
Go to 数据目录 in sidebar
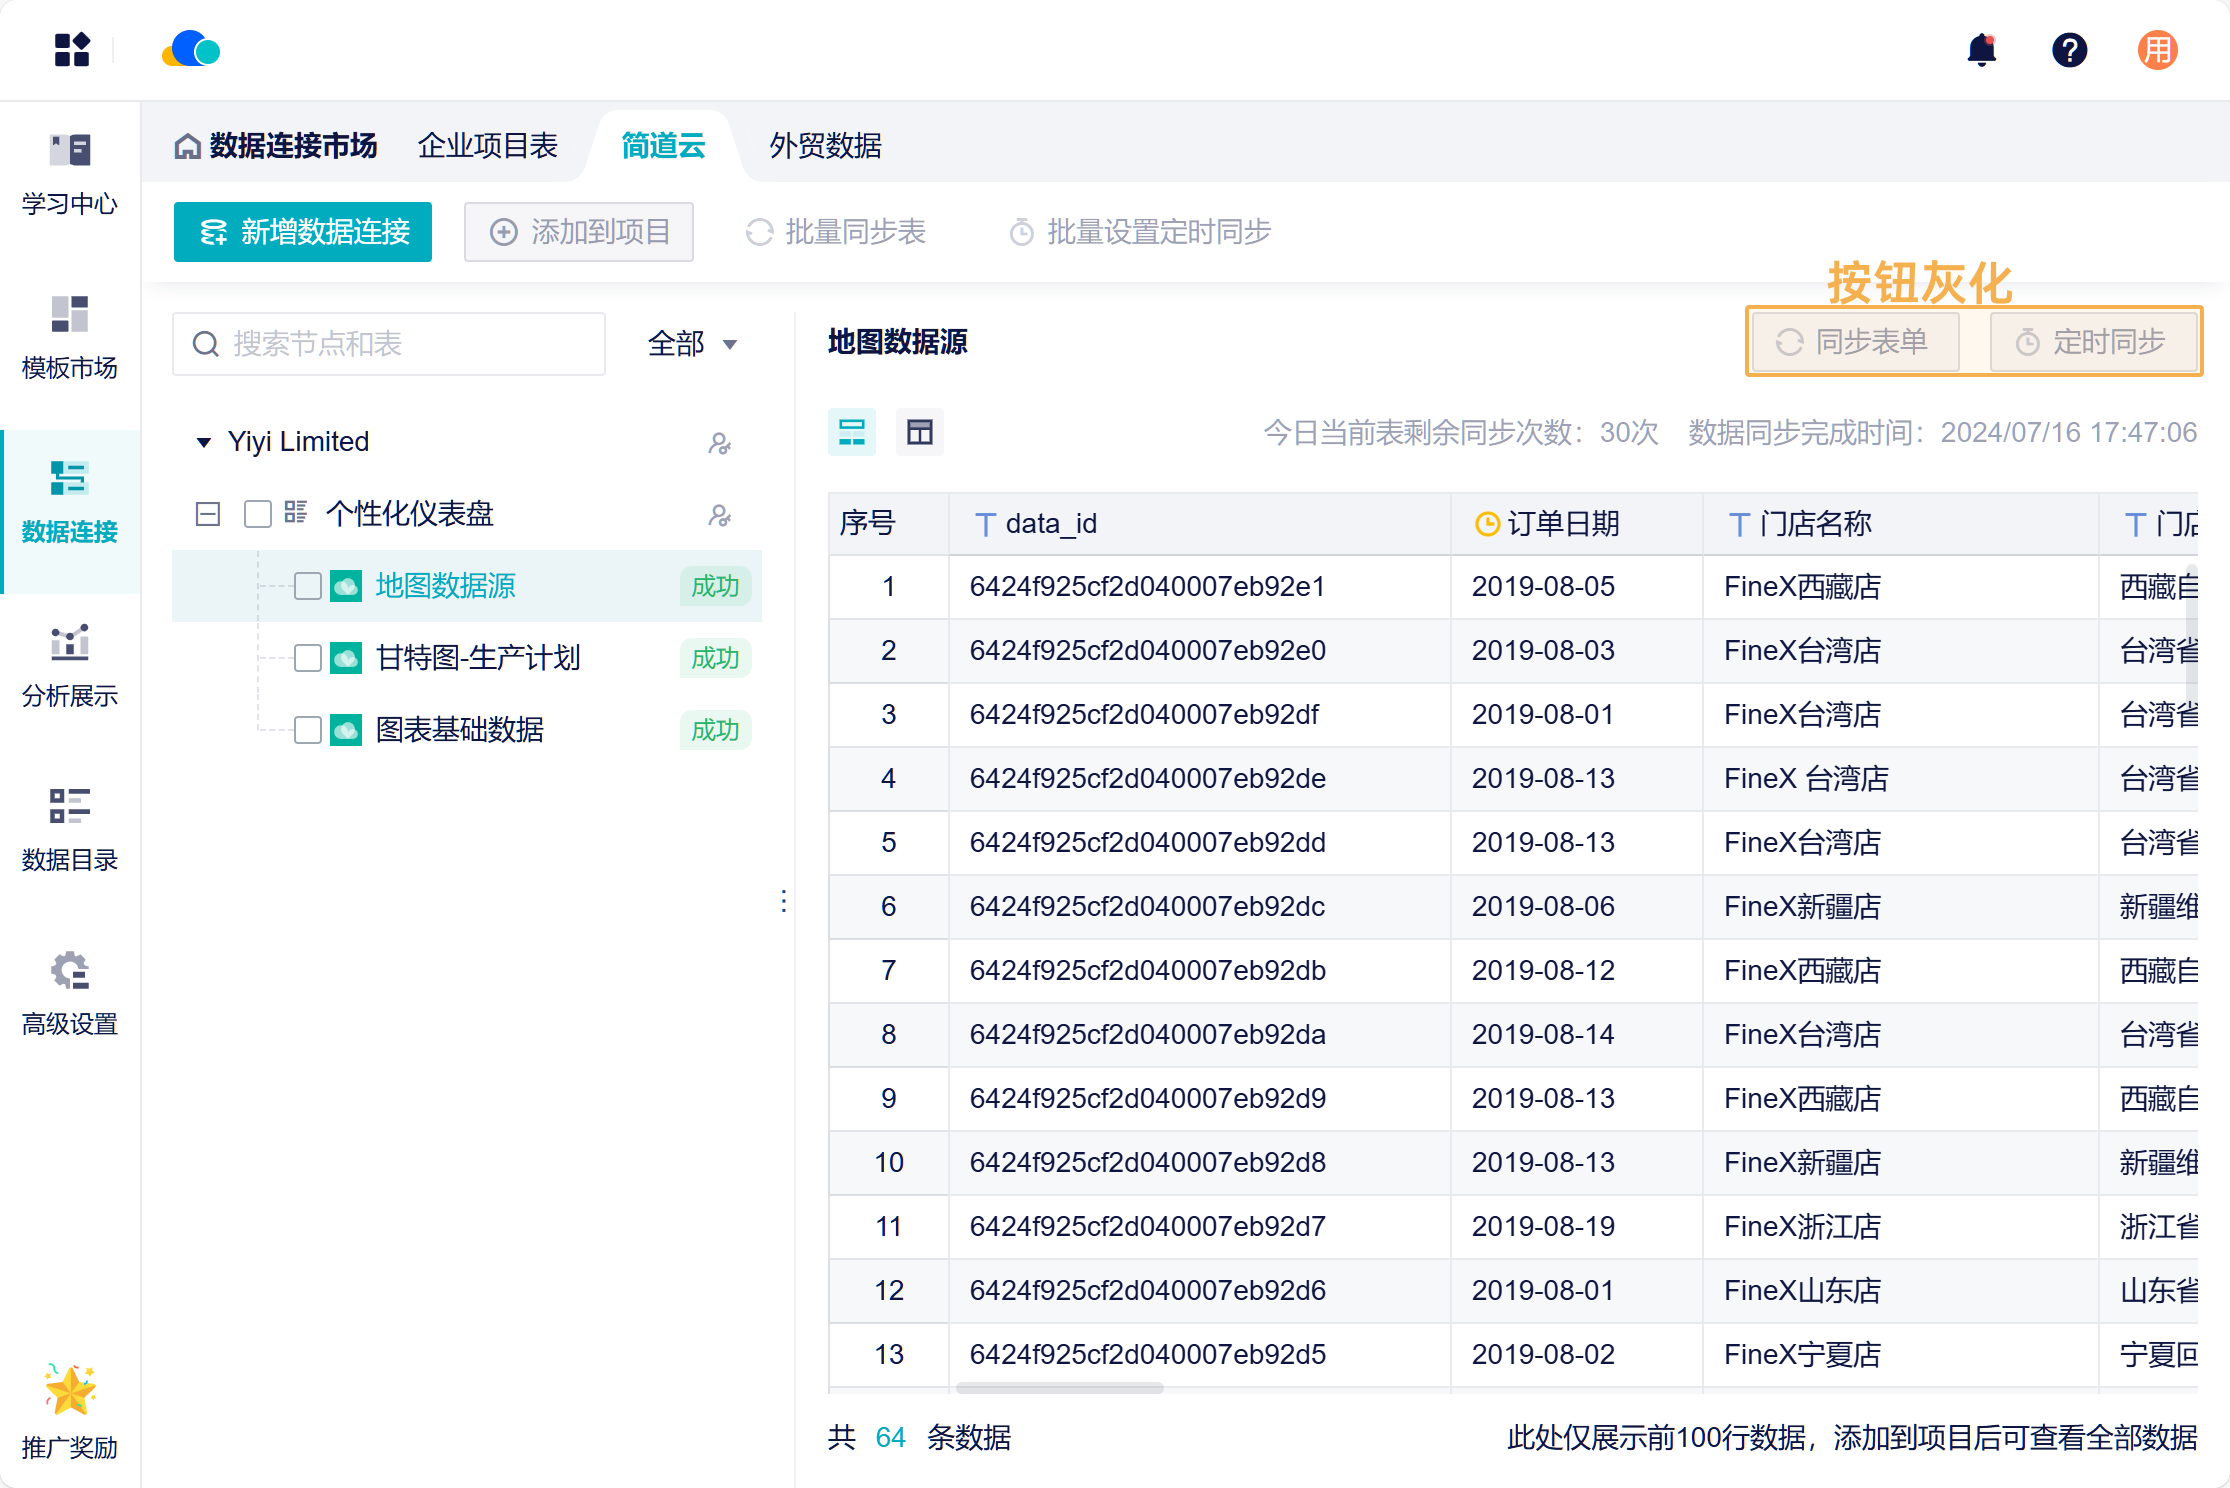point(70,830)
